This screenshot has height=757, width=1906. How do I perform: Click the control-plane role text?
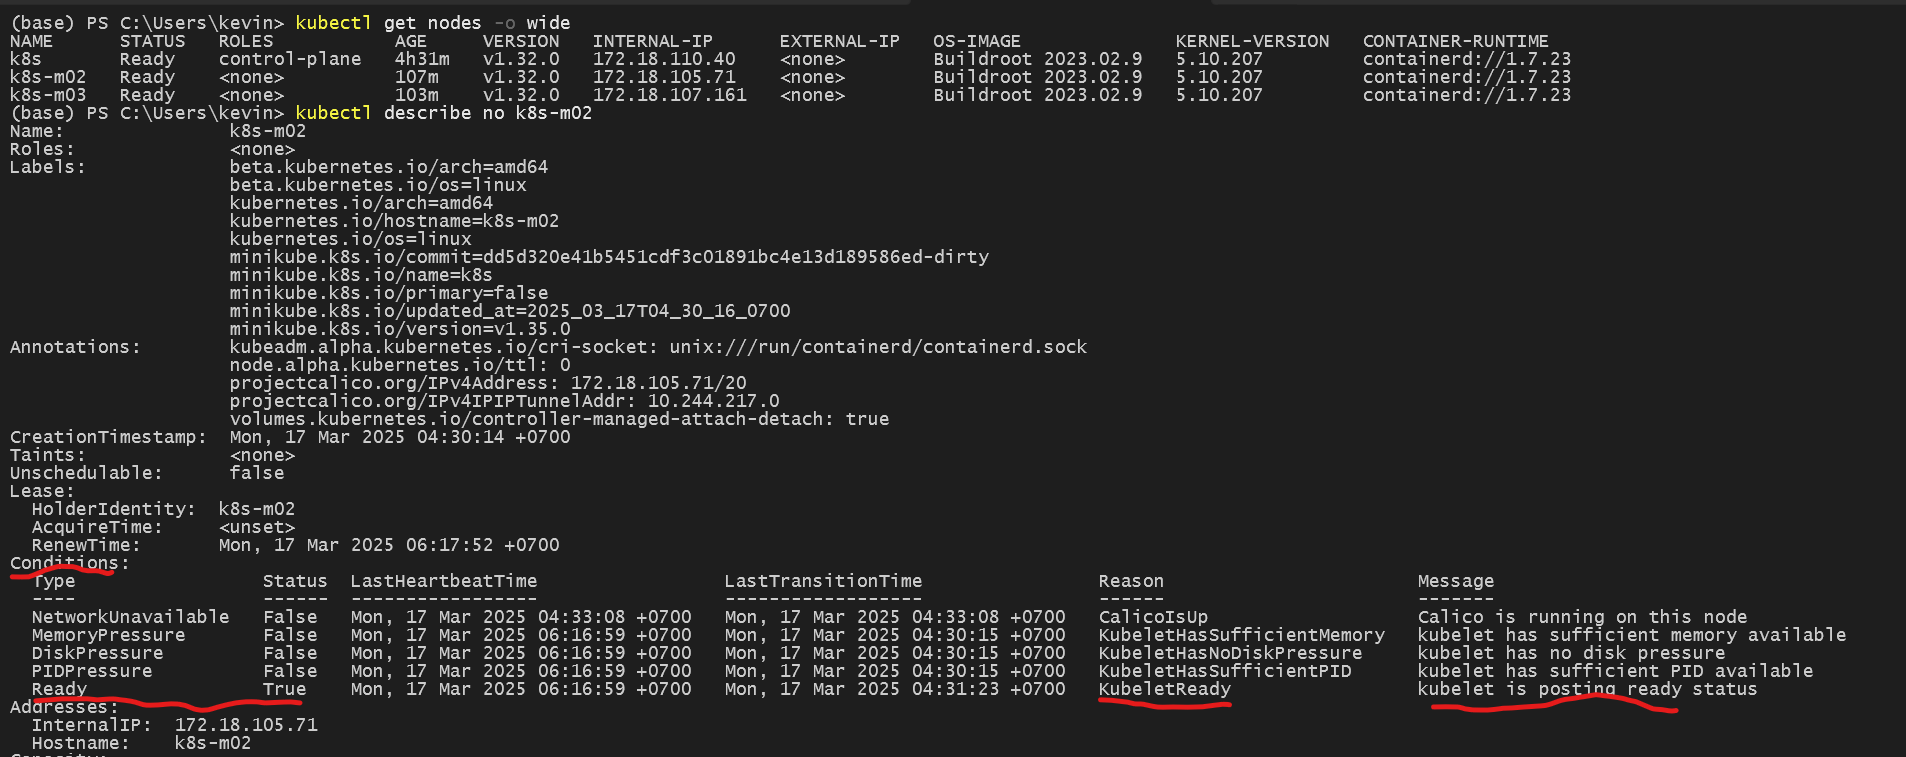click(x=290, y=59)
